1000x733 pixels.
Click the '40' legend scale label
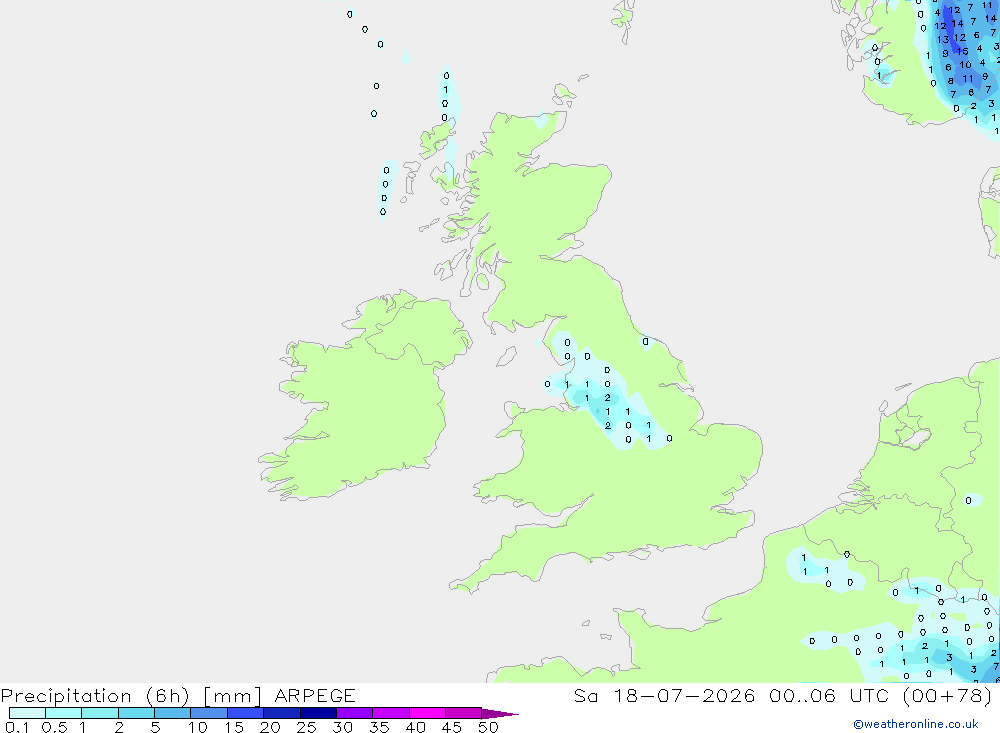(x=415, y=727)
